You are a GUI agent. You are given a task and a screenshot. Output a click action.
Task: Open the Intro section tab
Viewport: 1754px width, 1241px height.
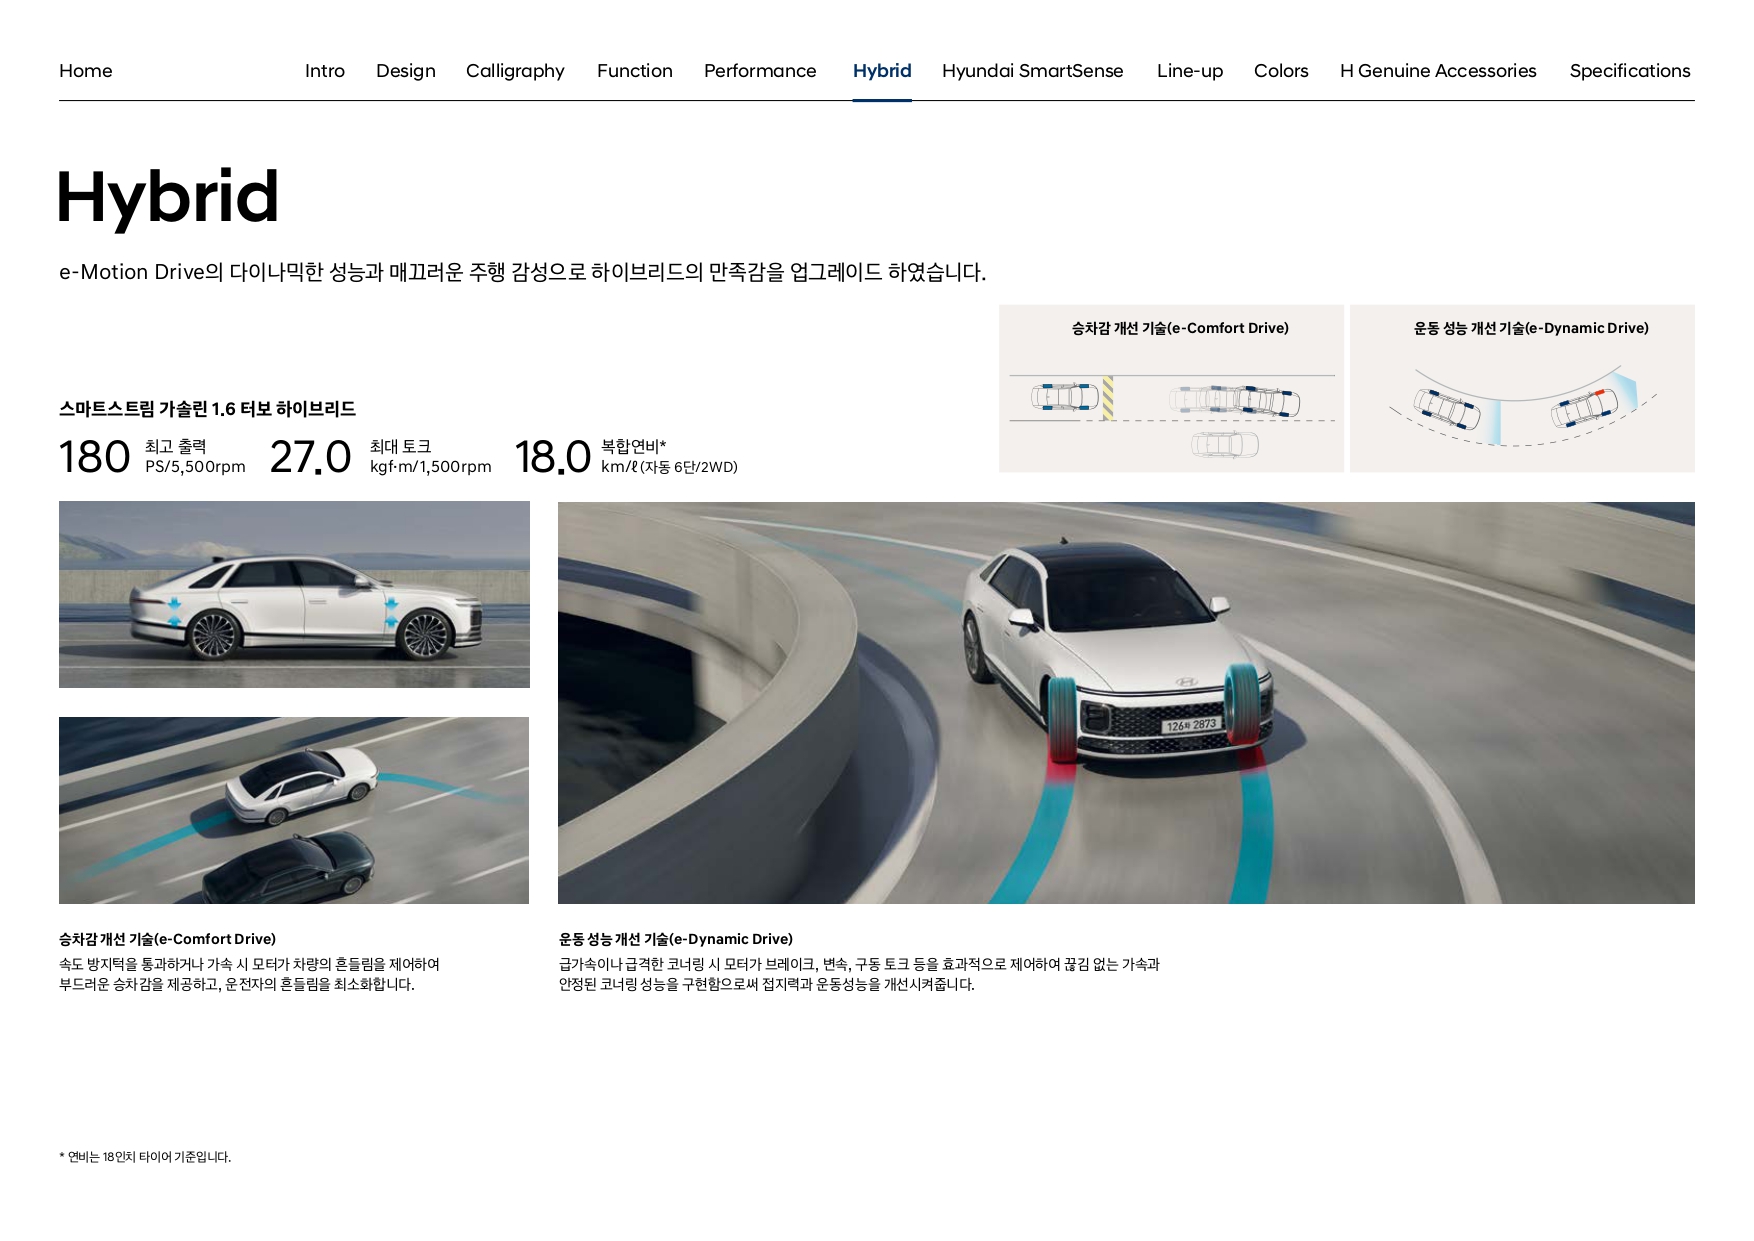click(325, 71)
